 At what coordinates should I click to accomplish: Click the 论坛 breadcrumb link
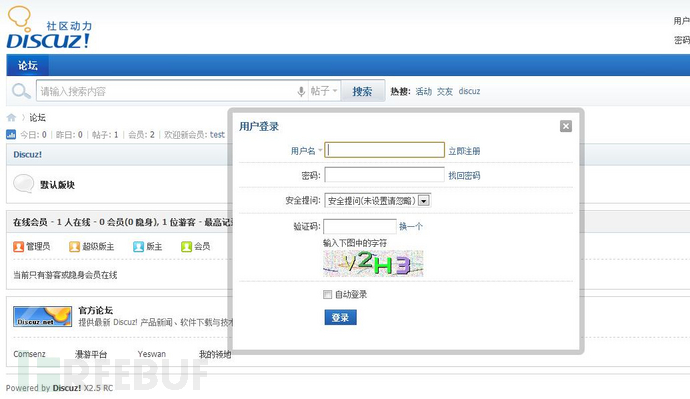click(x=37, y=117)
